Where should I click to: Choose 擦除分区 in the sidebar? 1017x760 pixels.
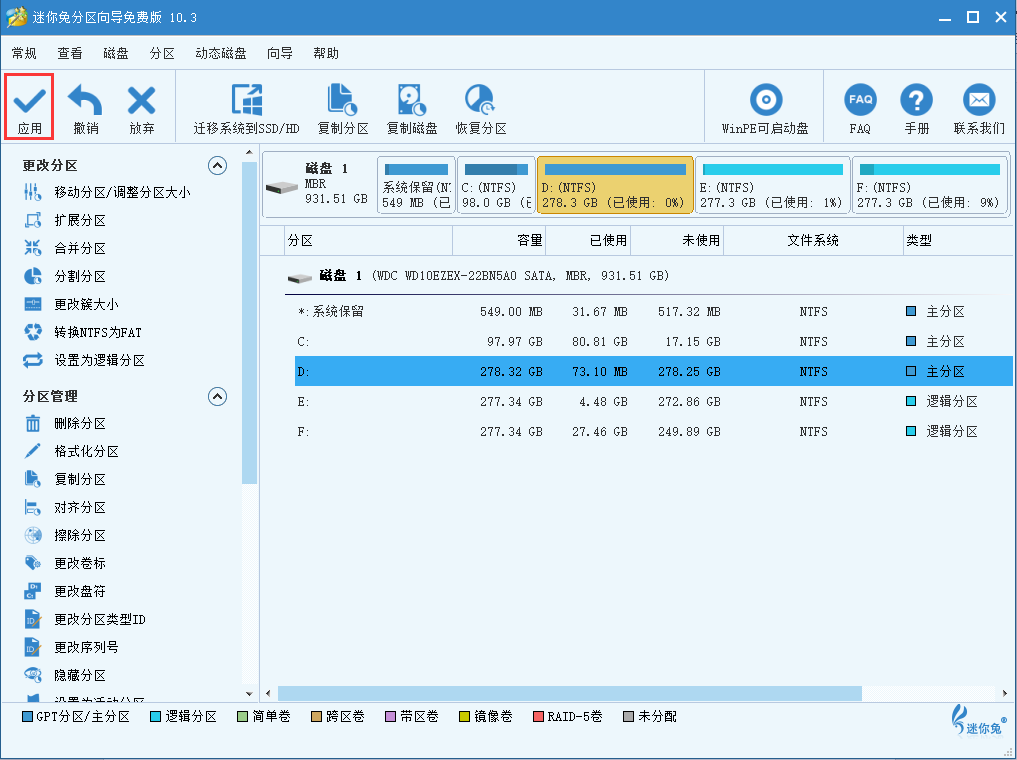click(x=64, y=535)
